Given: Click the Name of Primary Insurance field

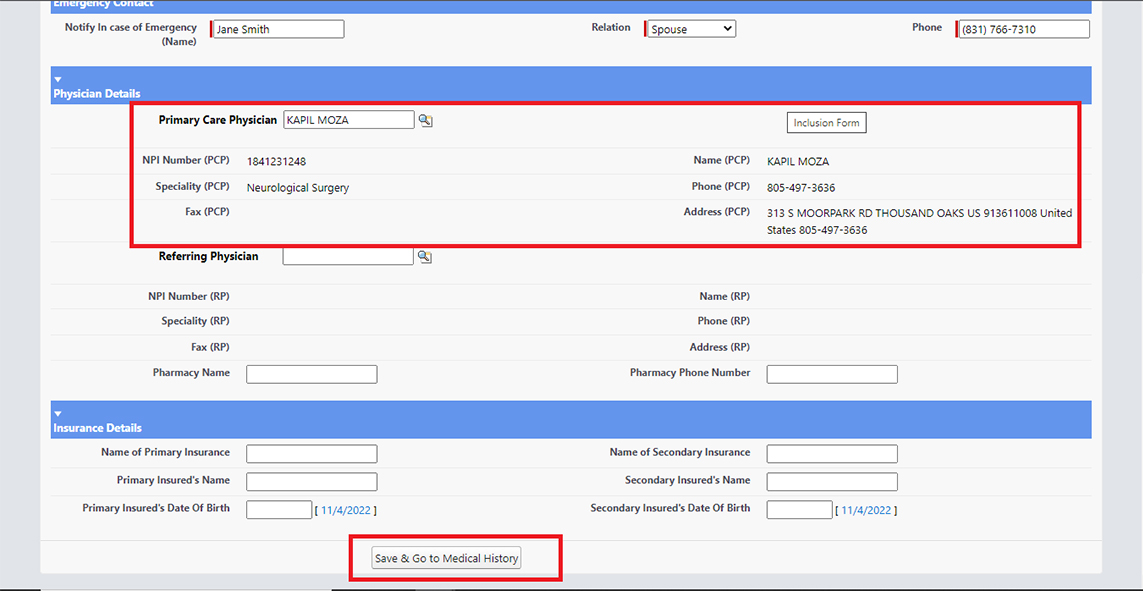Looking at the screenshot, I should pyautogui.click(x=311, y=454).
